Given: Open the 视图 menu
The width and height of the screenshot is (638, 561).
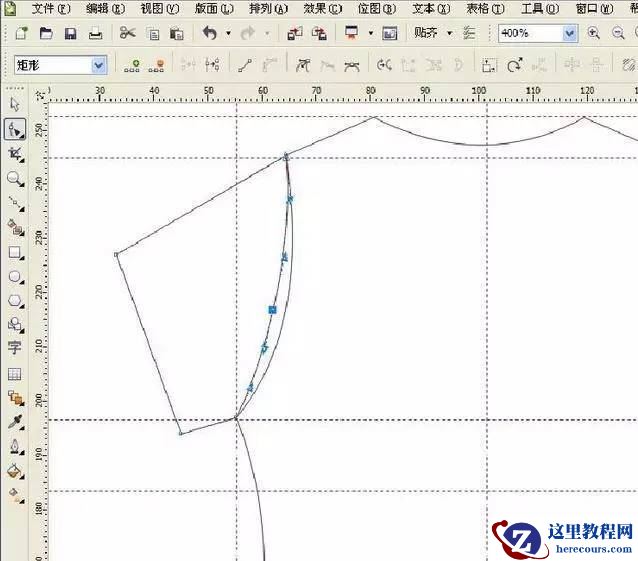Looking at the screenshot, I should (x=160, y=9).
